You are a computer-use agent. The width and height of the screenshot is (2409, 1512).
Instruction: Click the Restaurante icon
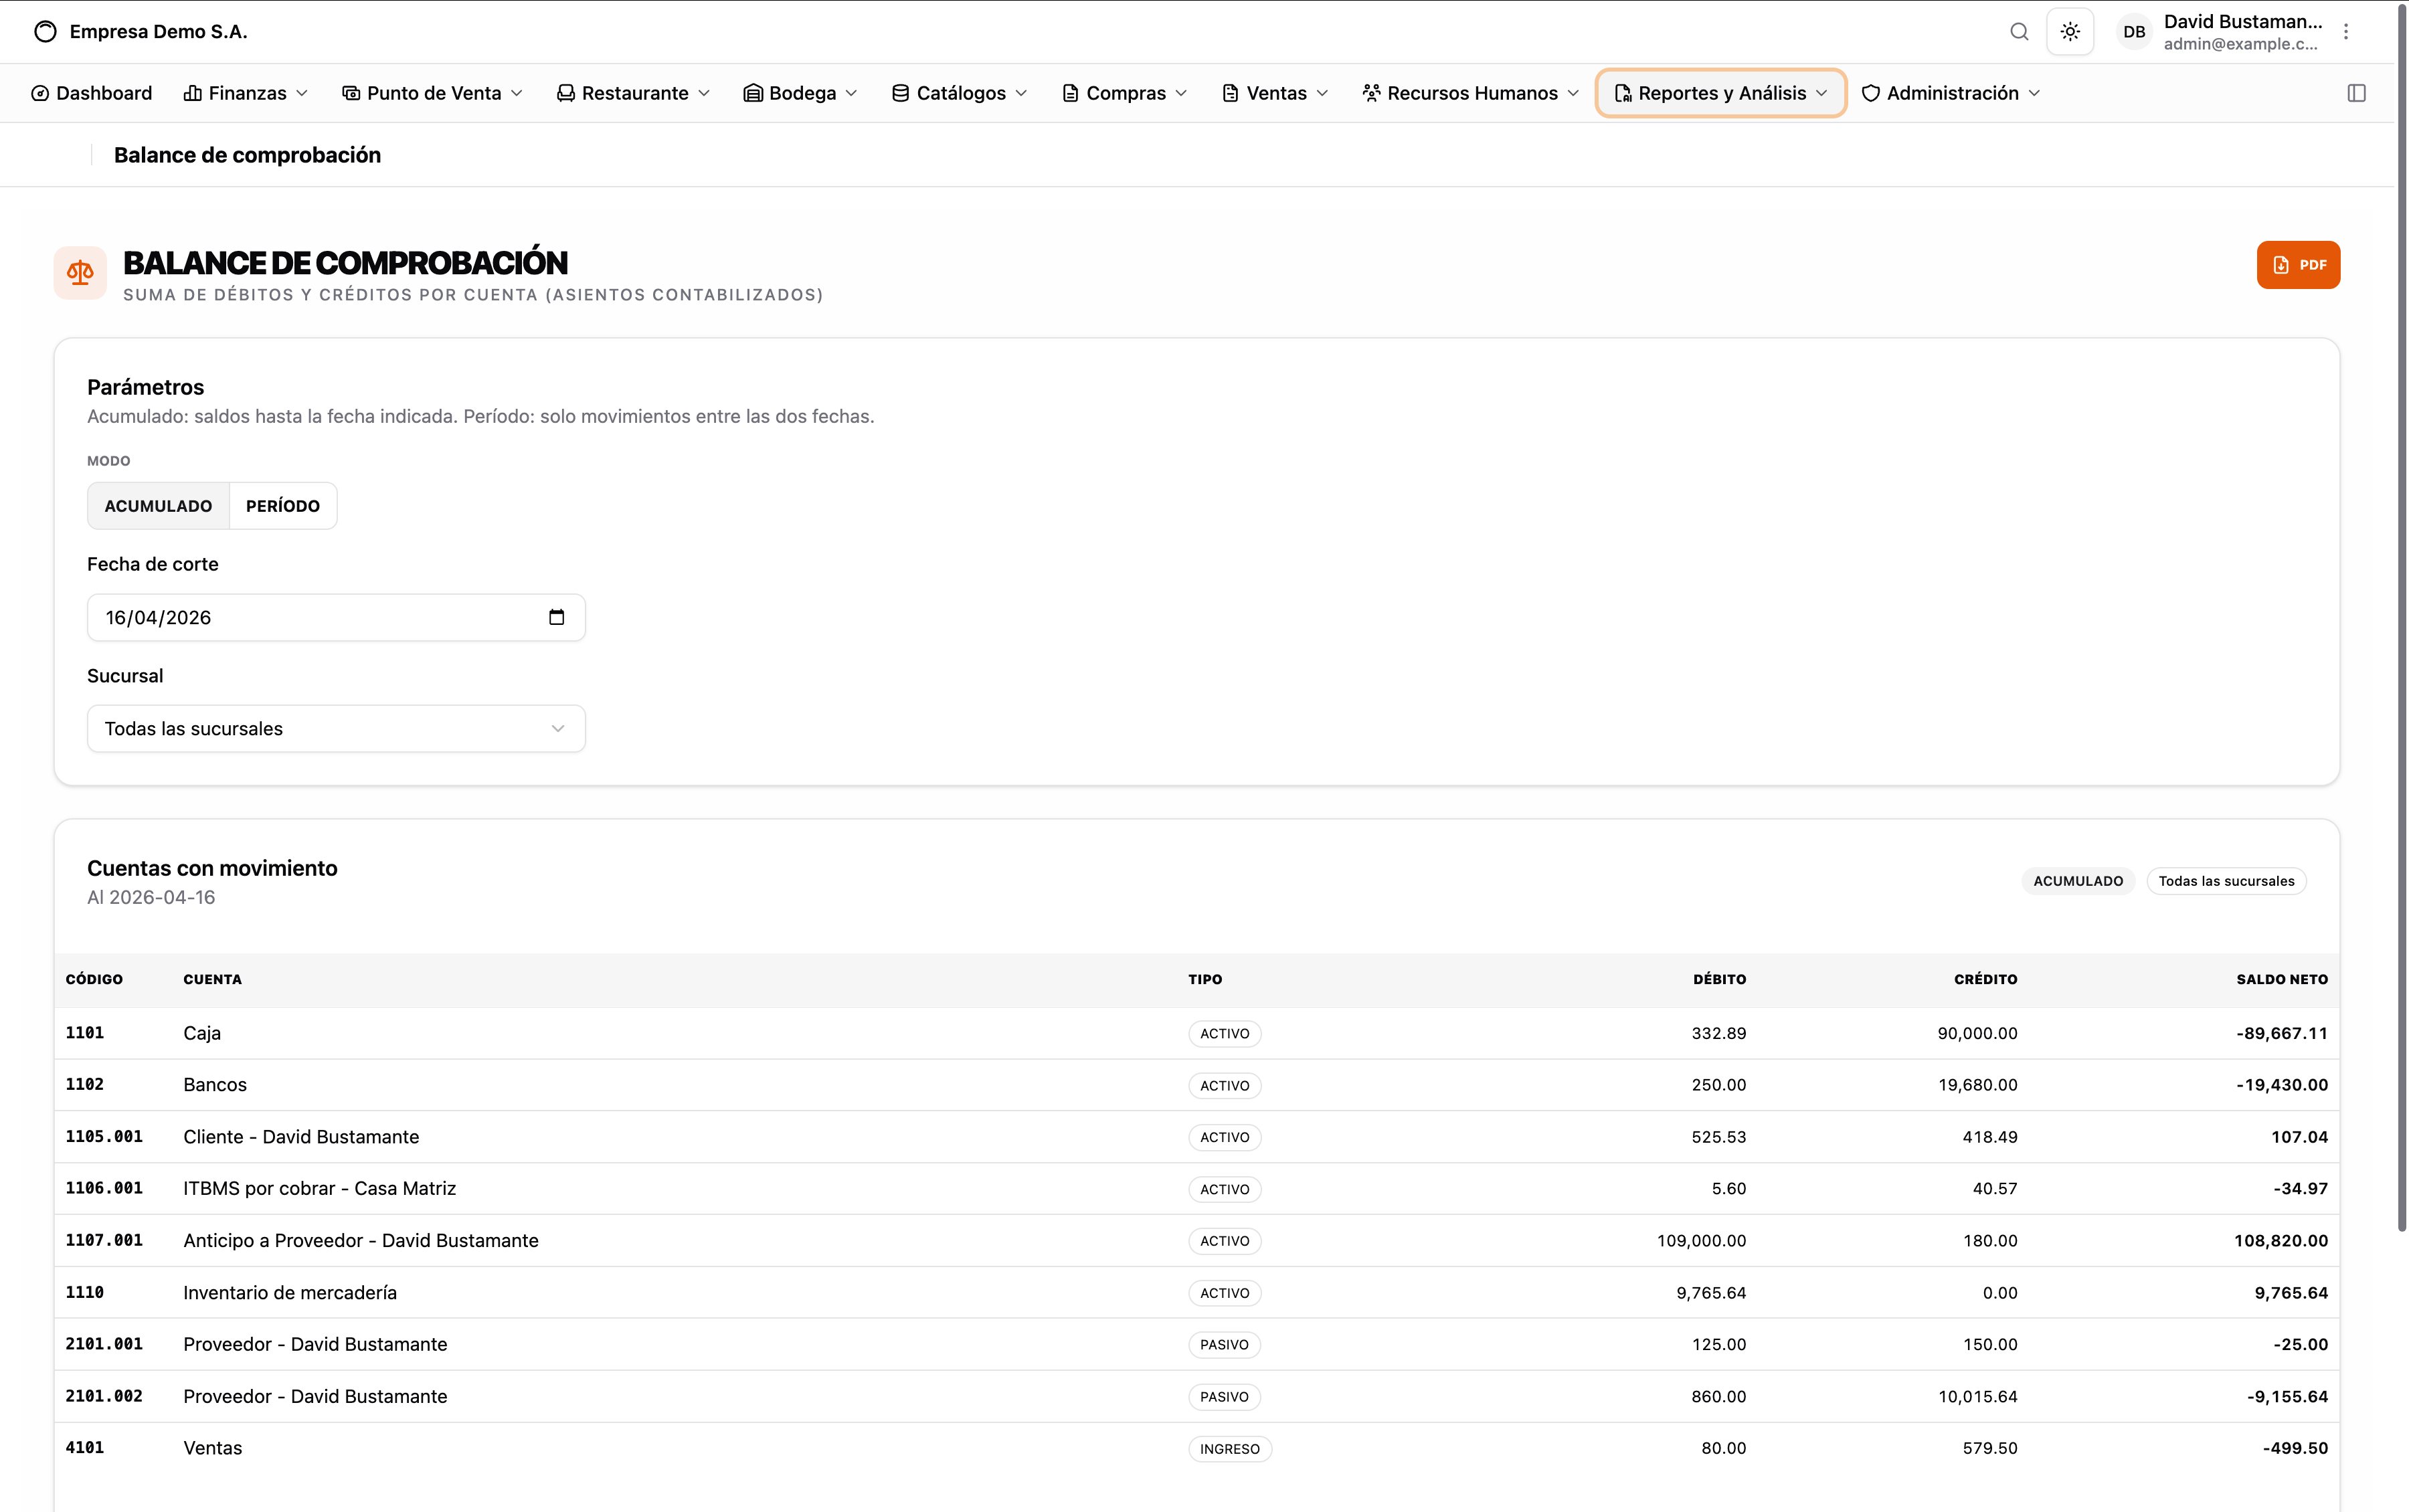[566, 93]
